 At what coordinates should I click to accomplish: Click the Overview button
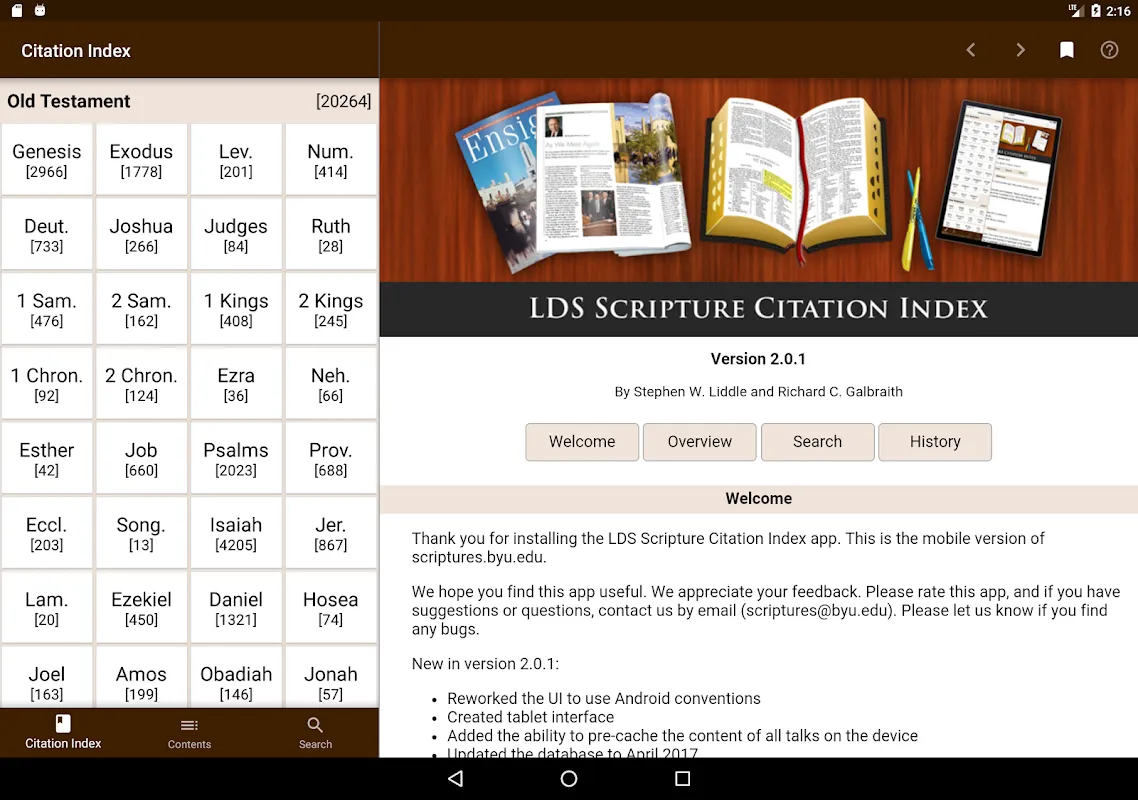pos(700,442)
